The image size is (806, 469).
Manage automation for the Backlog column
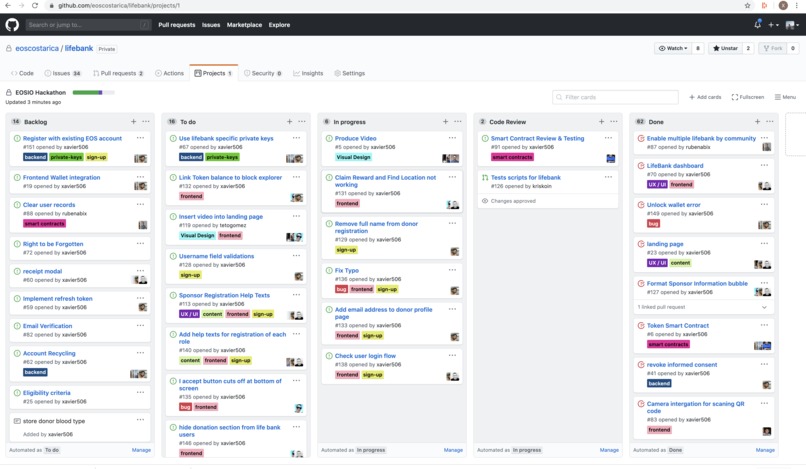pyautogui.click(x=141, y=449)
